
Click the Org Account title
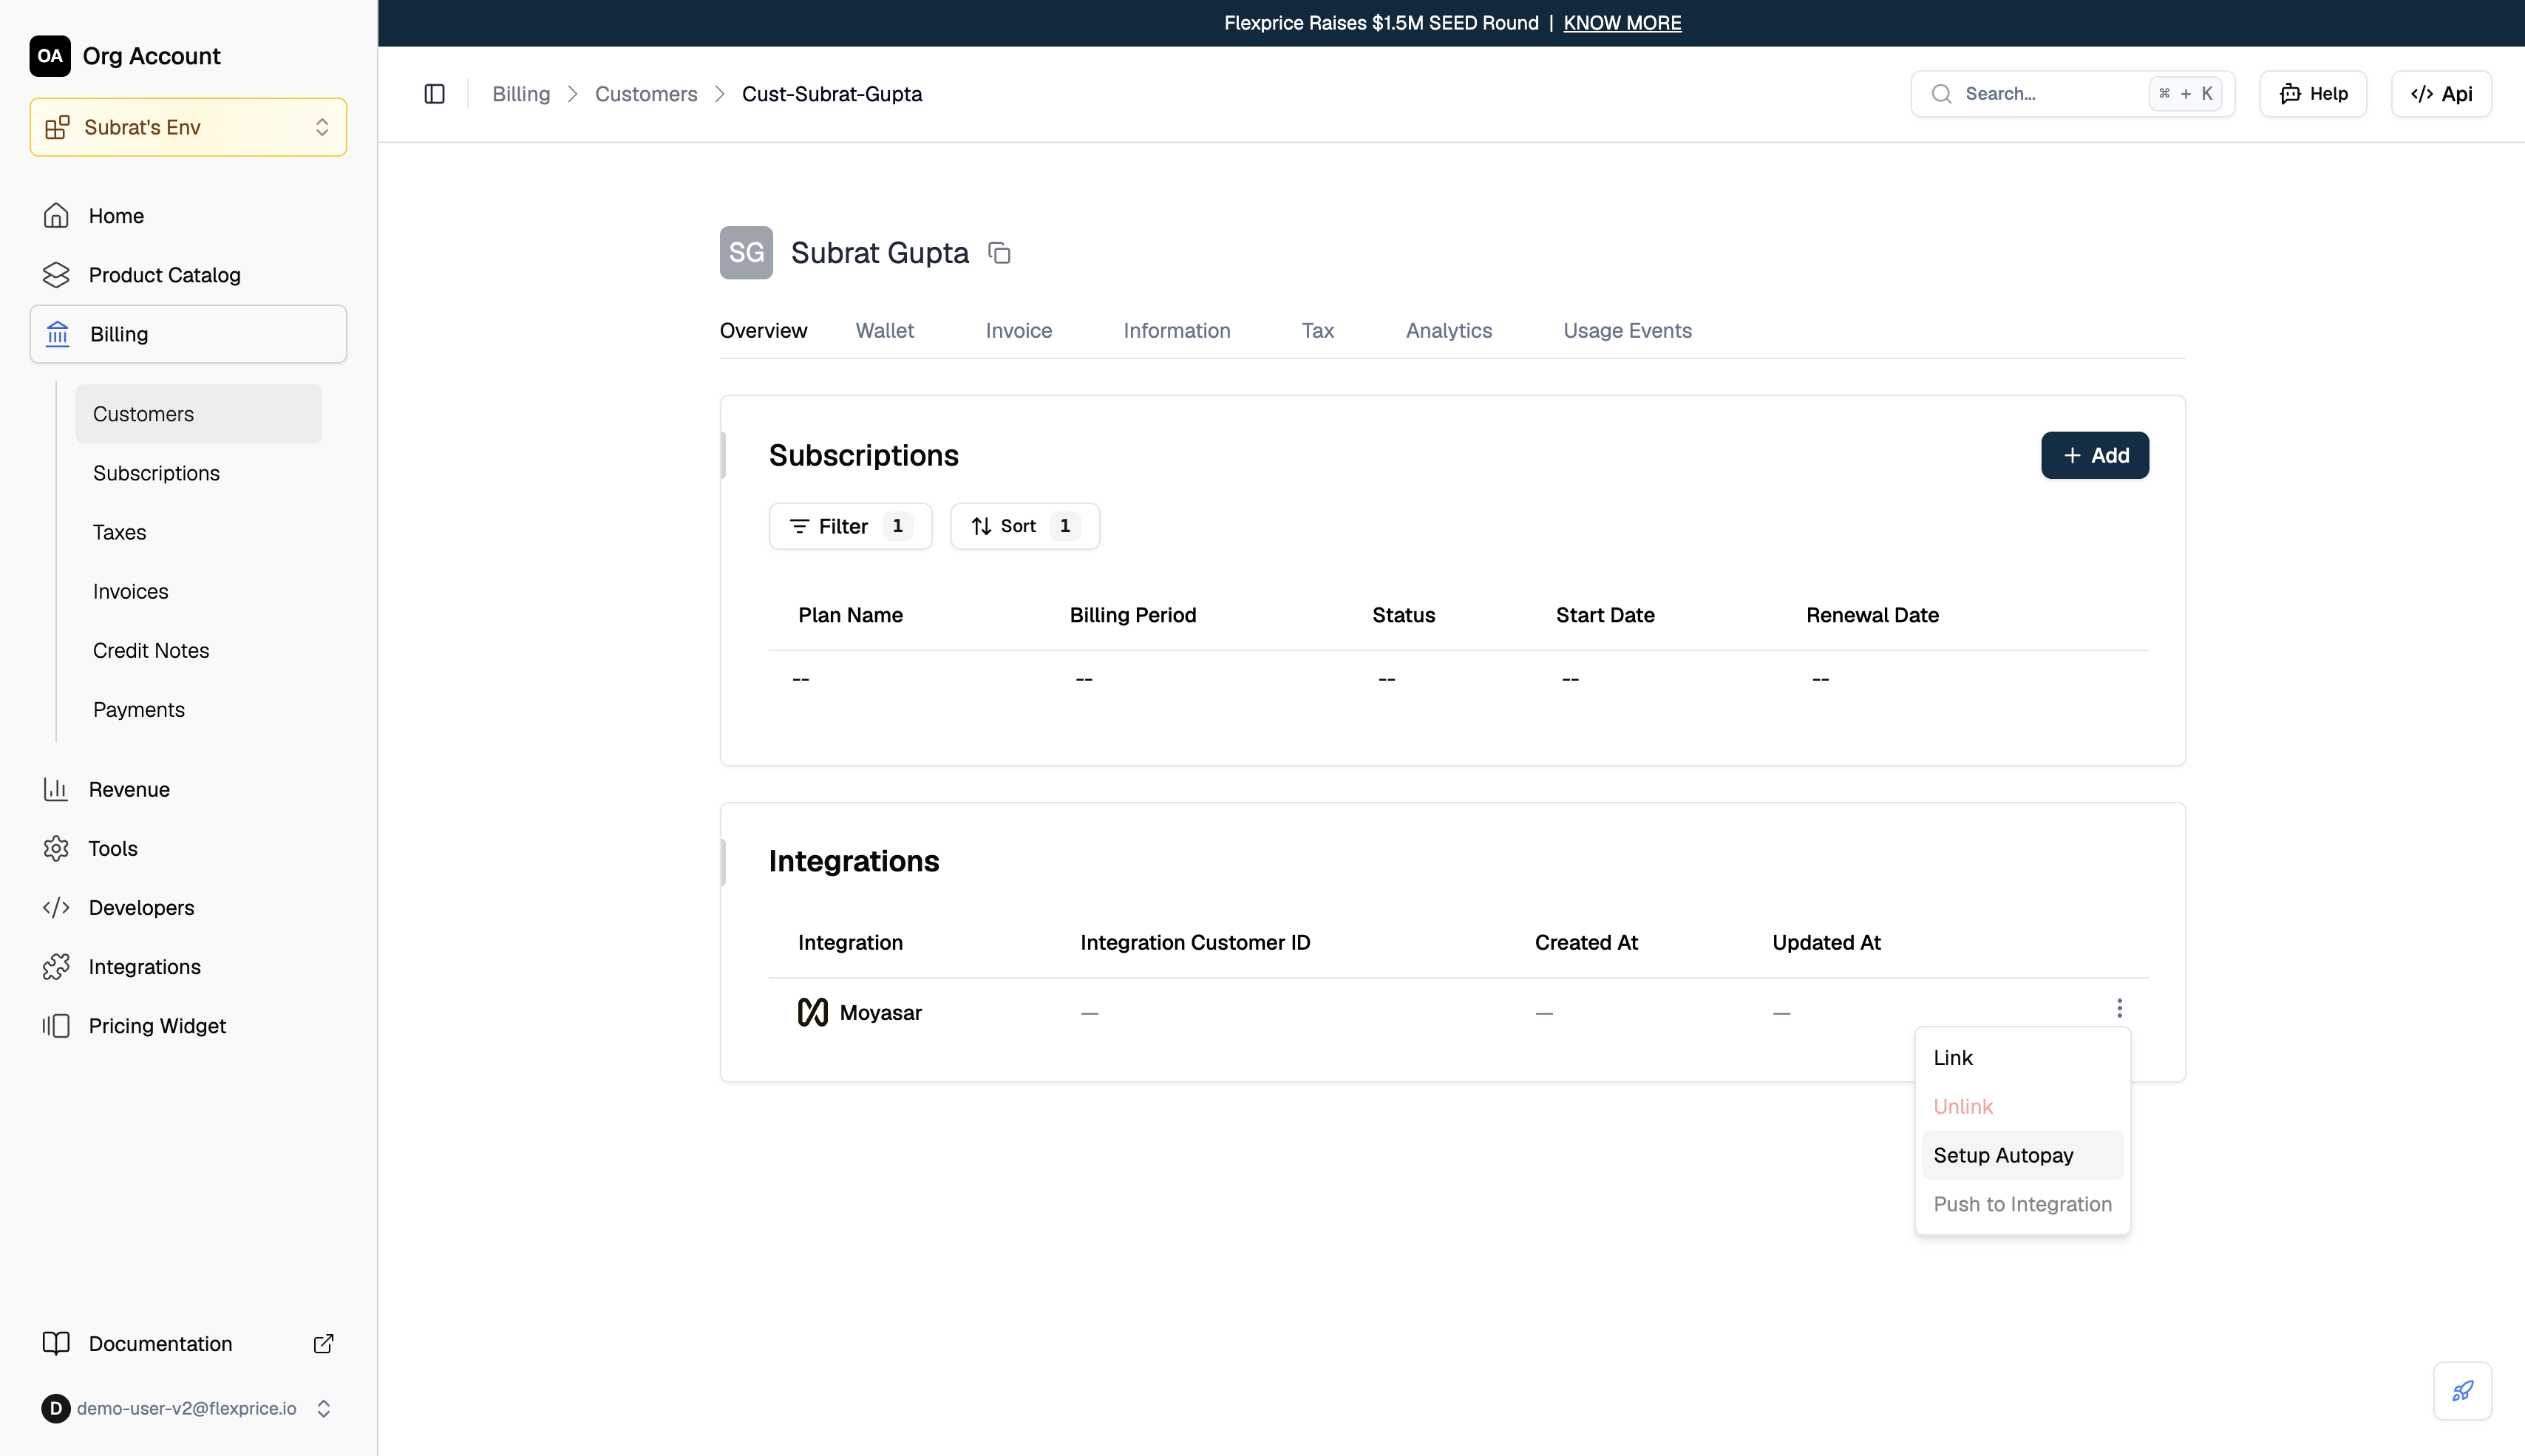point(151,56)
